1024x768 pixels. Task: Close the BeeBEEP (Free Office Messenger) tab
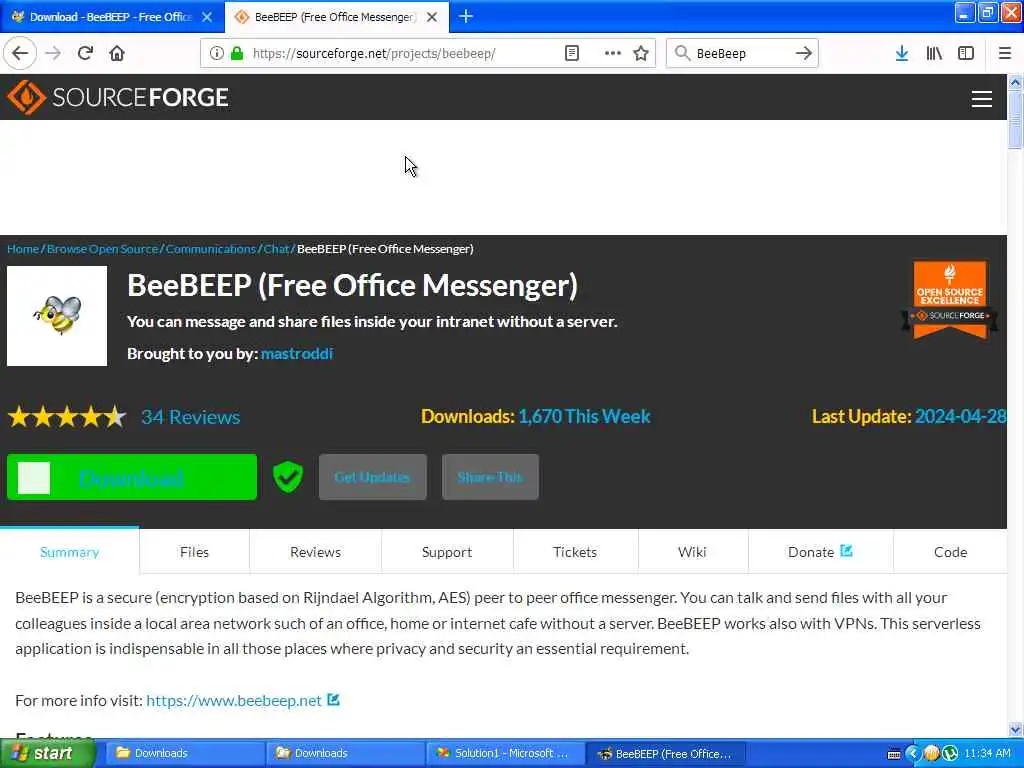[432, 17]
